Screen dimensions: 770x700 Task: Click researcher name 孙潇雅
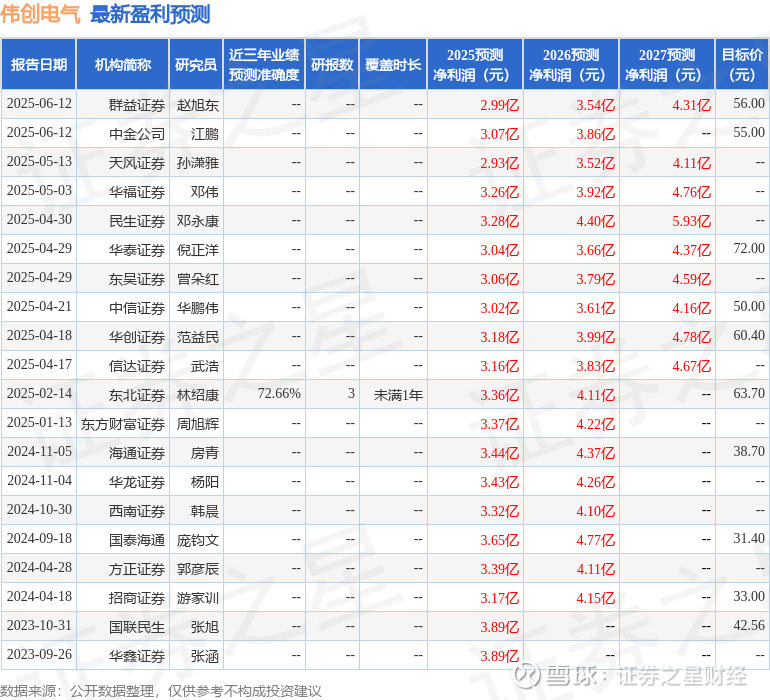click(197, 163)
